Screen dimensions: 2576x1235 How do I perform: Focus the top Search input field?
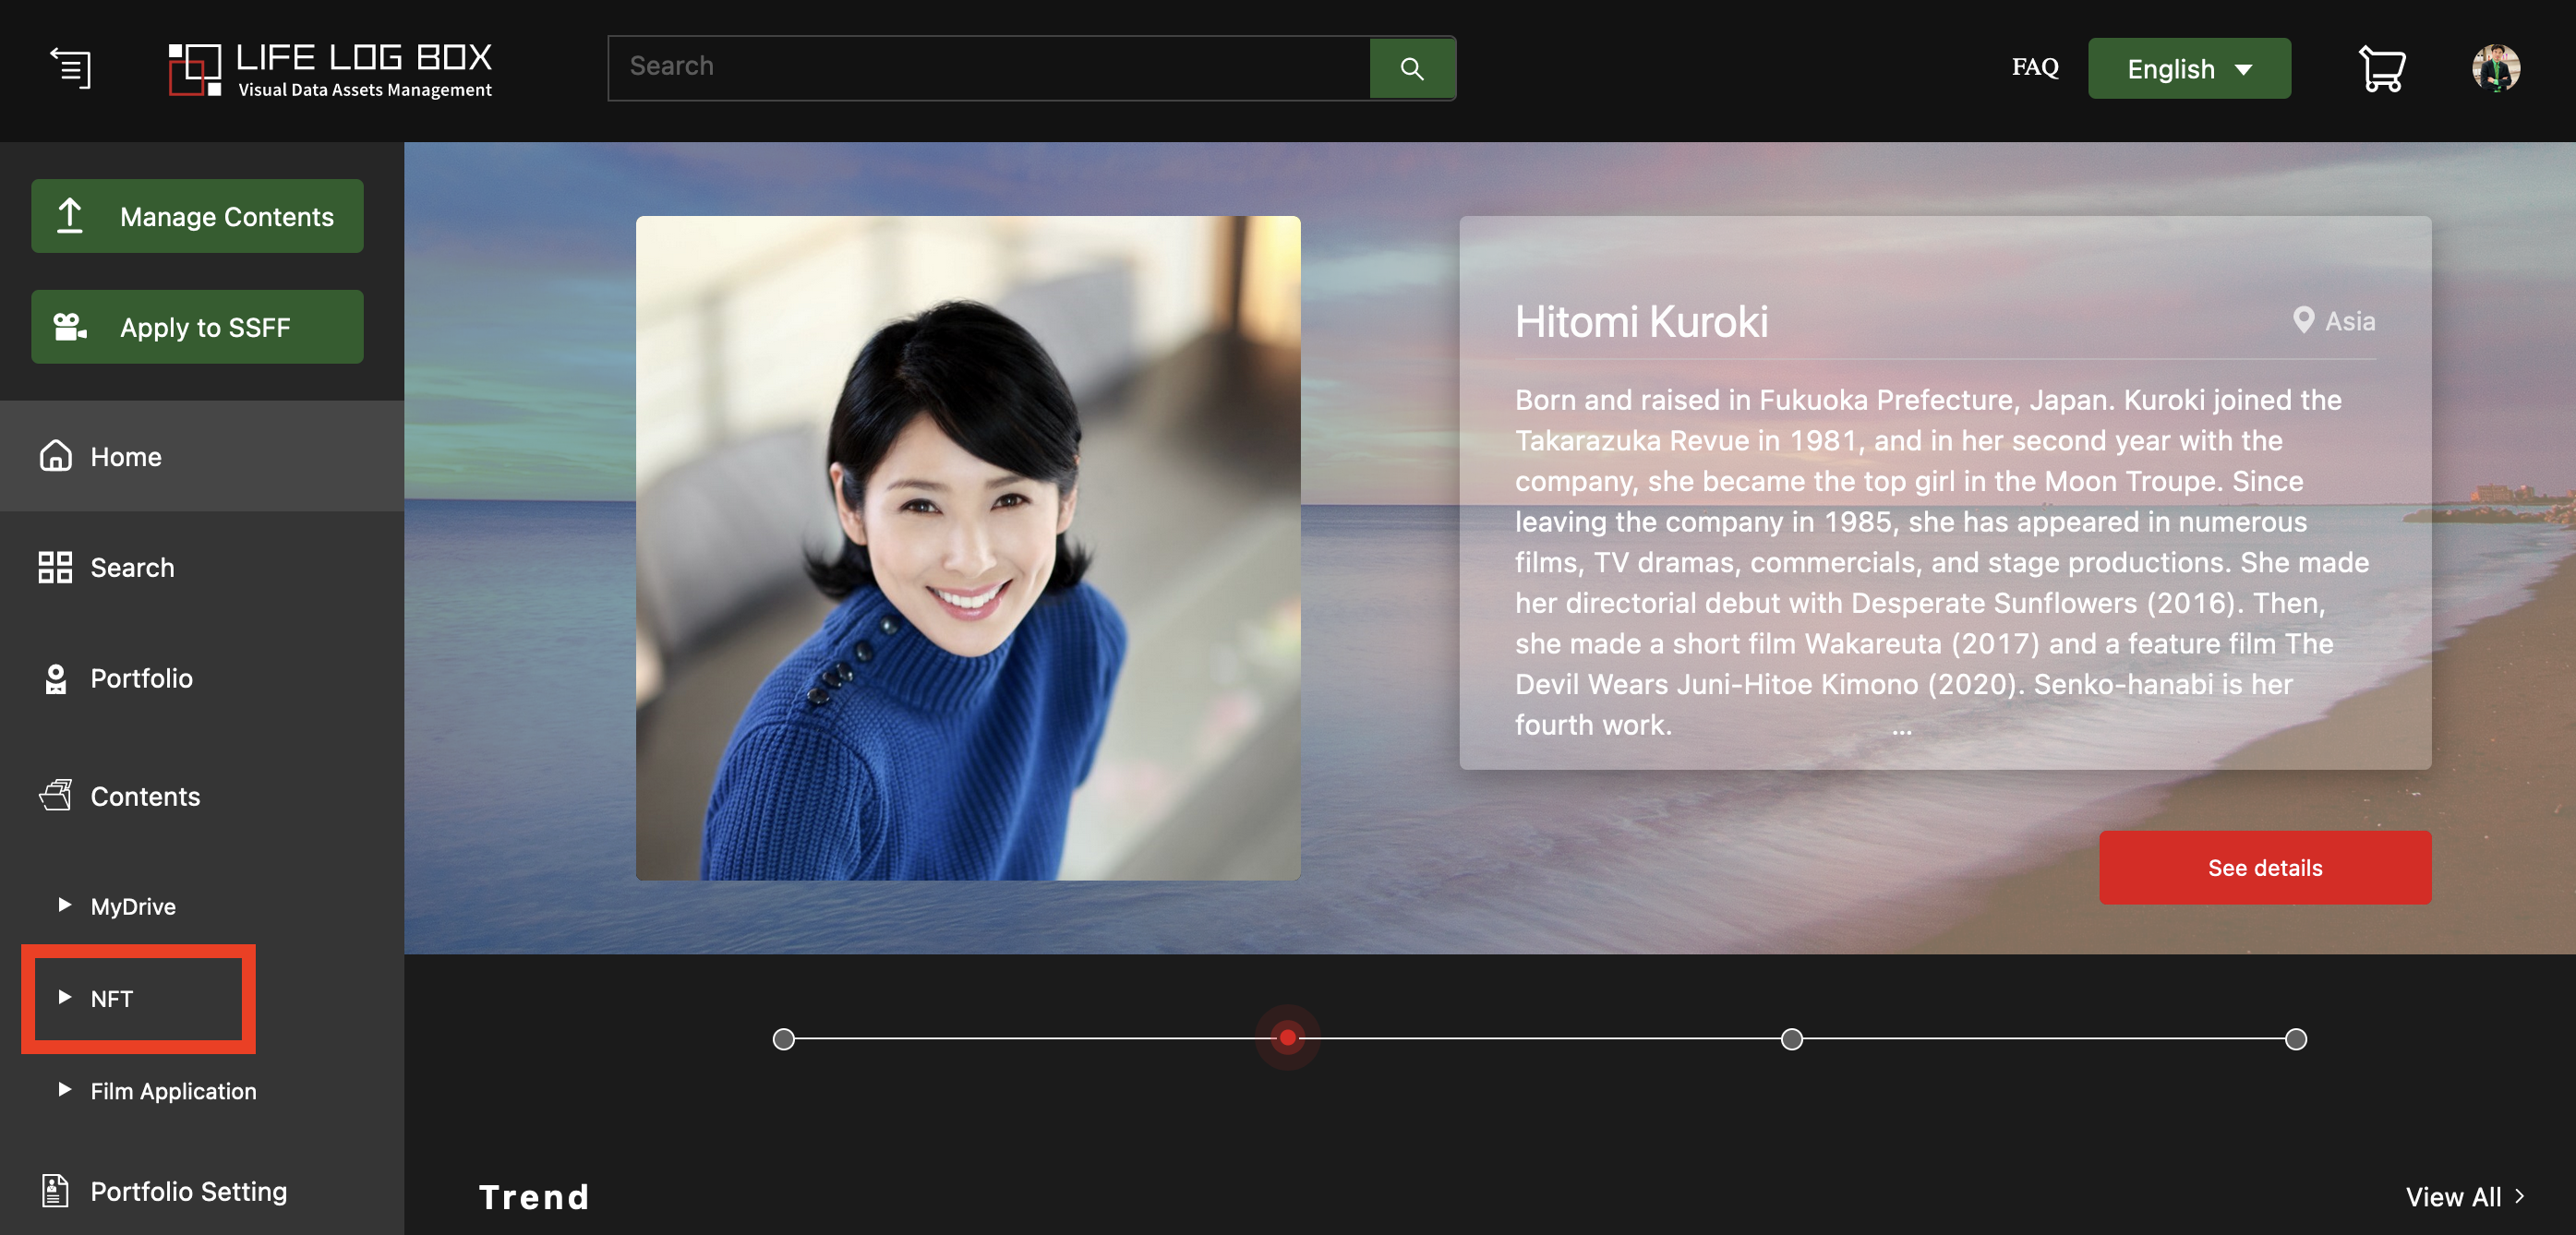[x=989, y=68]
